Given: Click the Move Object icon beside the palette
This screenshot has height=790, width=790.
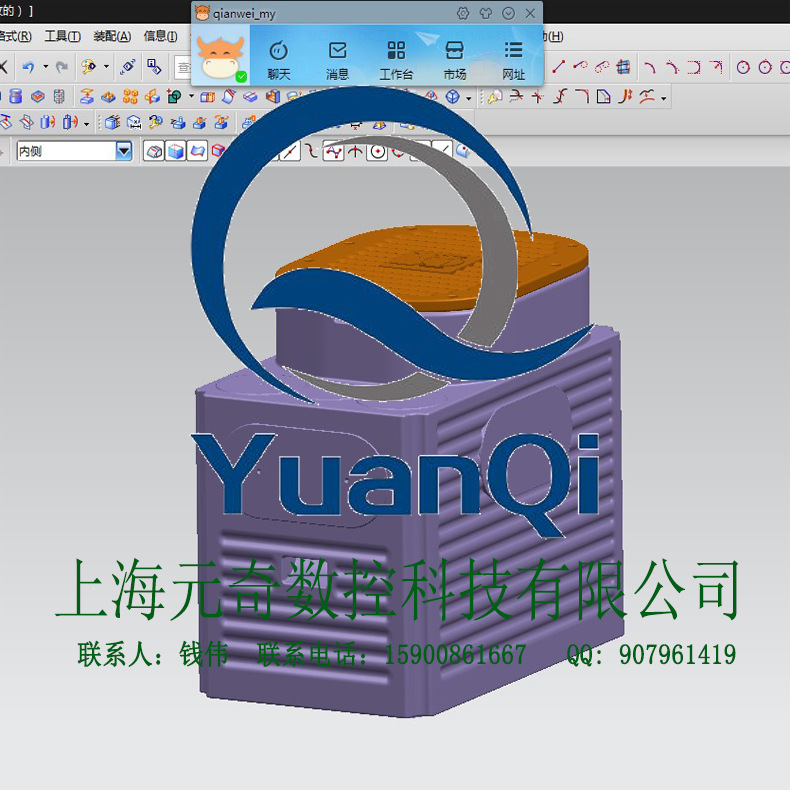Looking at the screenshot, I should (128, 67).
